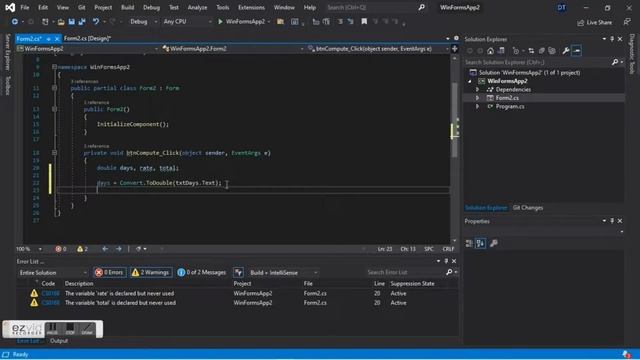Click the Navigate Backward icon in the toolbar
Viewport: 640px width, 360px height.
[14, 22]
